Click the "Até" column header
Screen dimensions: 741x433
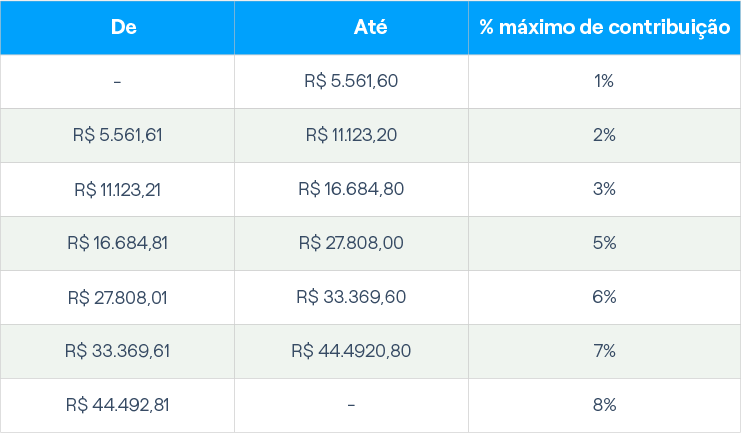coord(351,27)
